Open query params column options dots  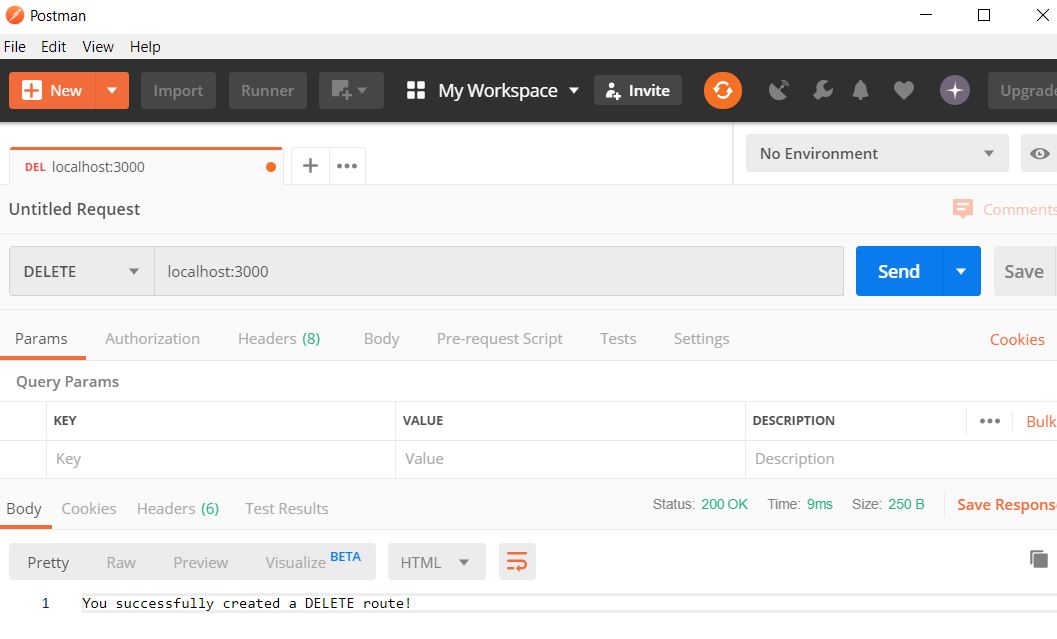point(990,421)
